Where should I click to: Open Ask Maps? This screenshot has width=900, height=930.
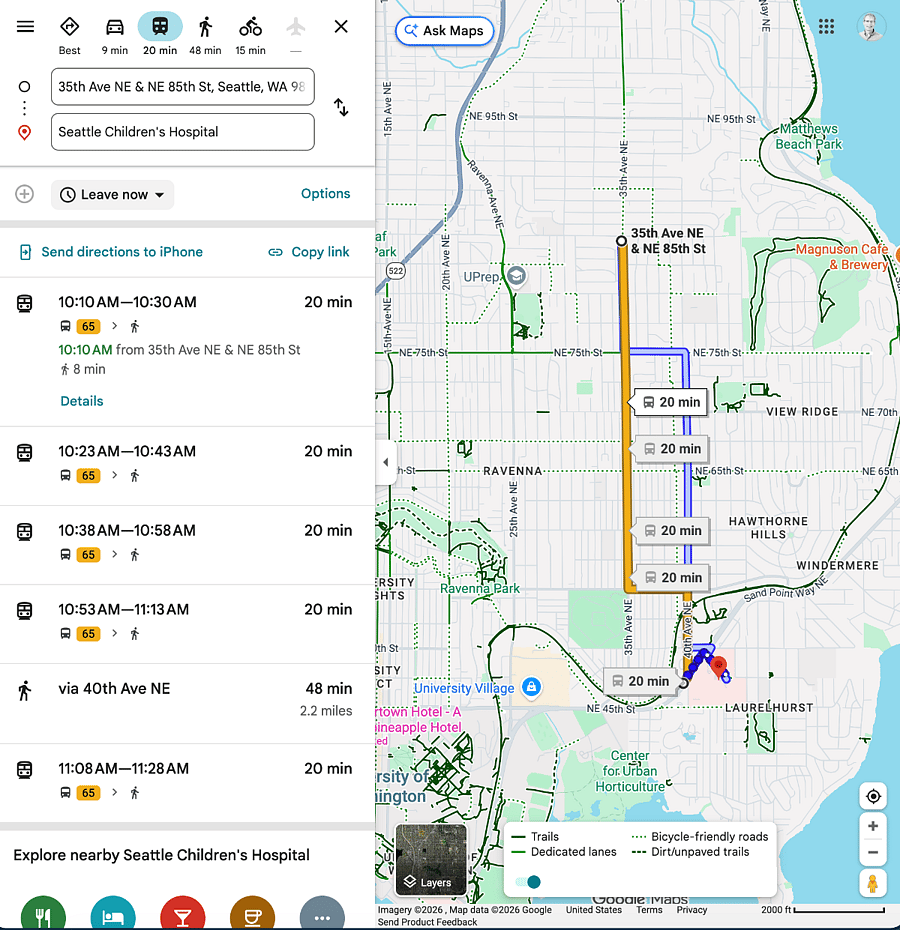click(x=444, y=31)
